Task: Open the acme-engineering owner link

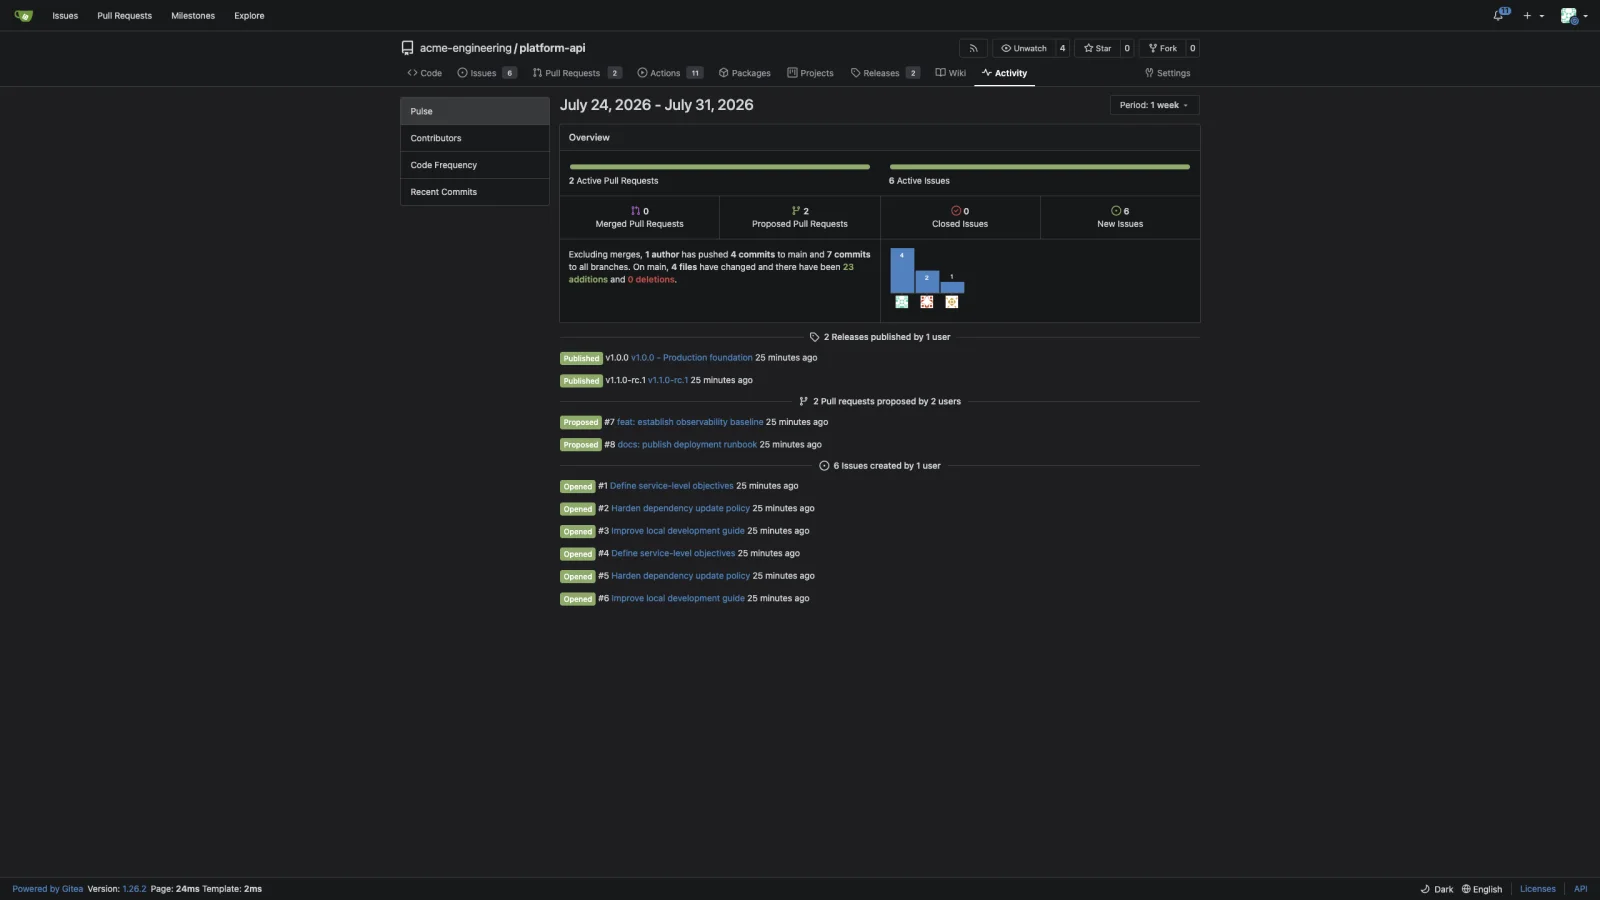Action: tap(465, 48)
